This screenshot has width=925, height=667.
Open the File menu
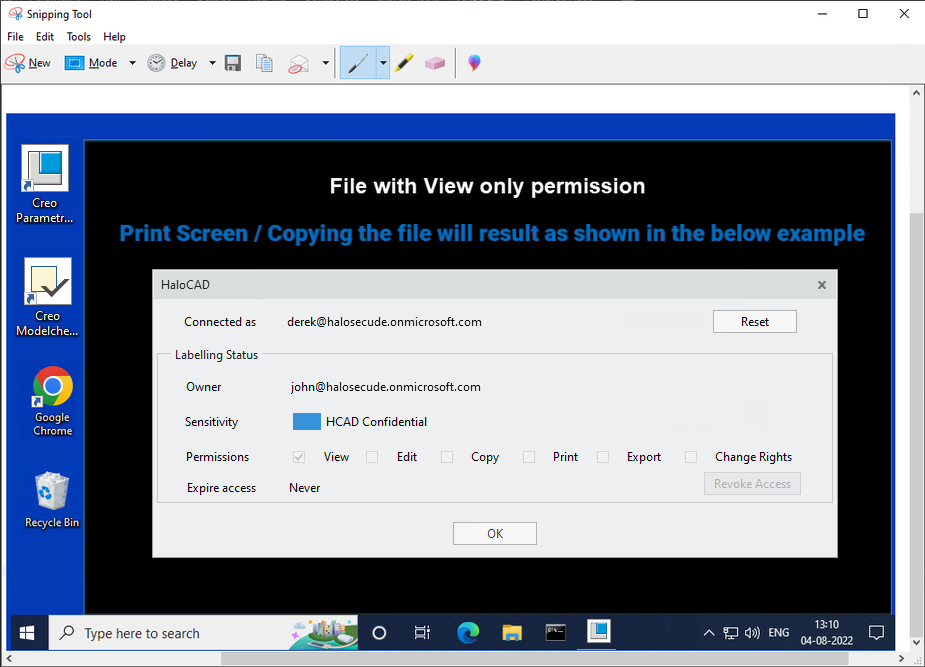tap(15, 37)
